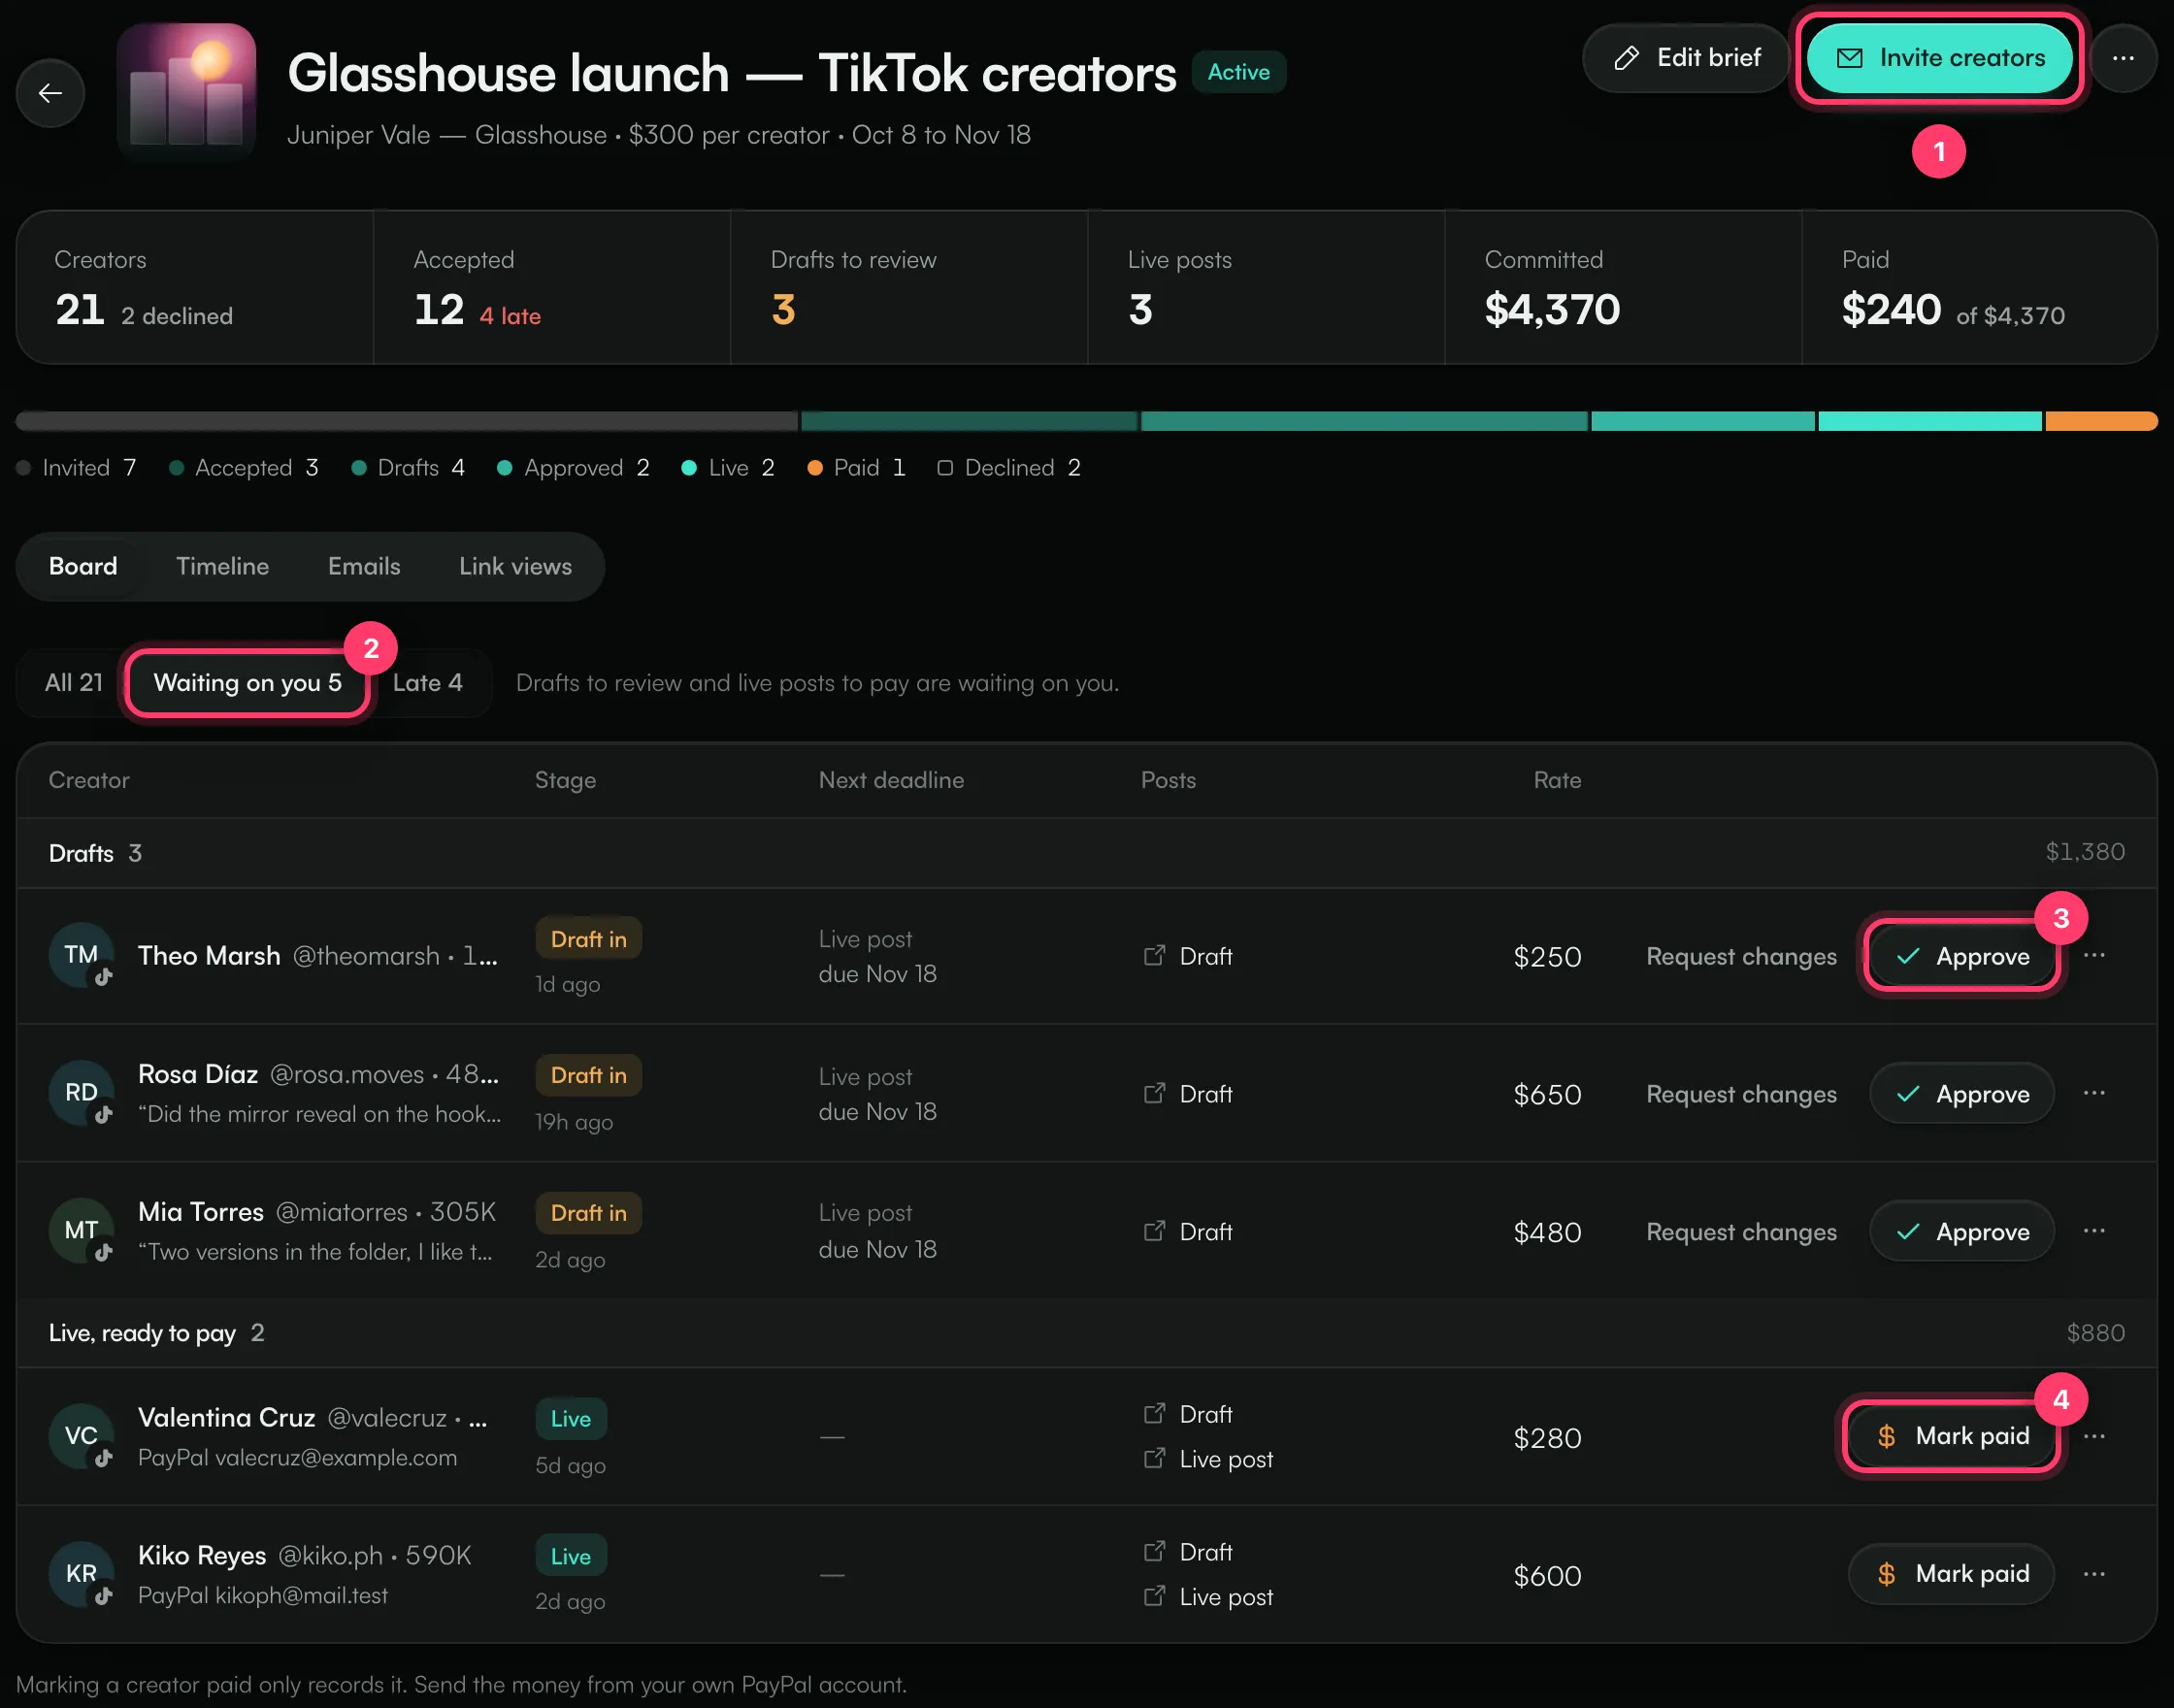2174x1708 pixels.
Task: Request changes on Mia Torres's draft
Action: click(x=1741, y=1232)
